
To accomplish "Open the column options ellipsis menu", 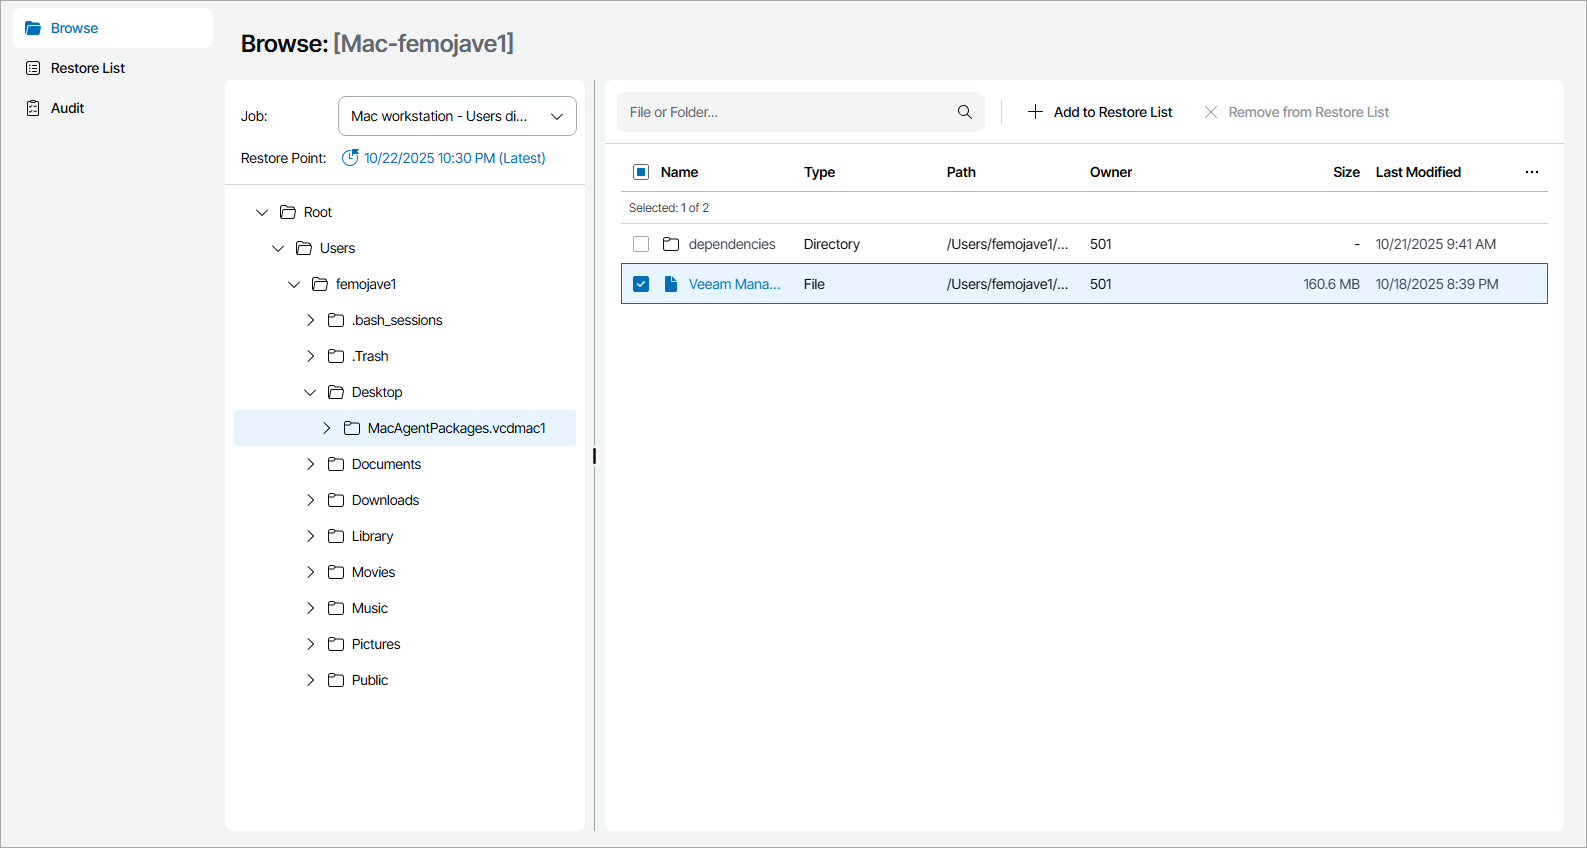I will pos(1531,172).
